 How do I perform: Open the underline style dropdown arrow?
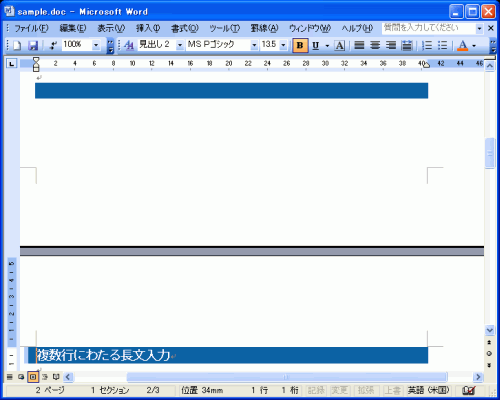(x=327, y=46)
